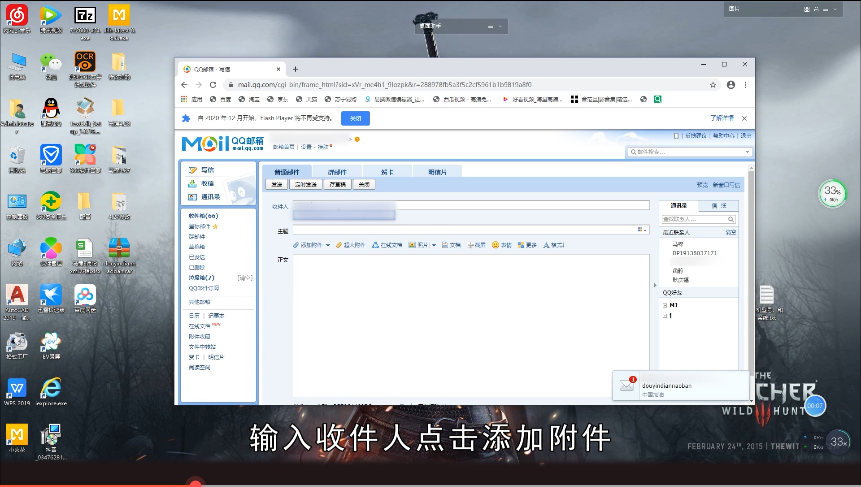
Task: Open dropdown arrow beside the Photo button
Action: pyautogui.click(x=433, y=245)
